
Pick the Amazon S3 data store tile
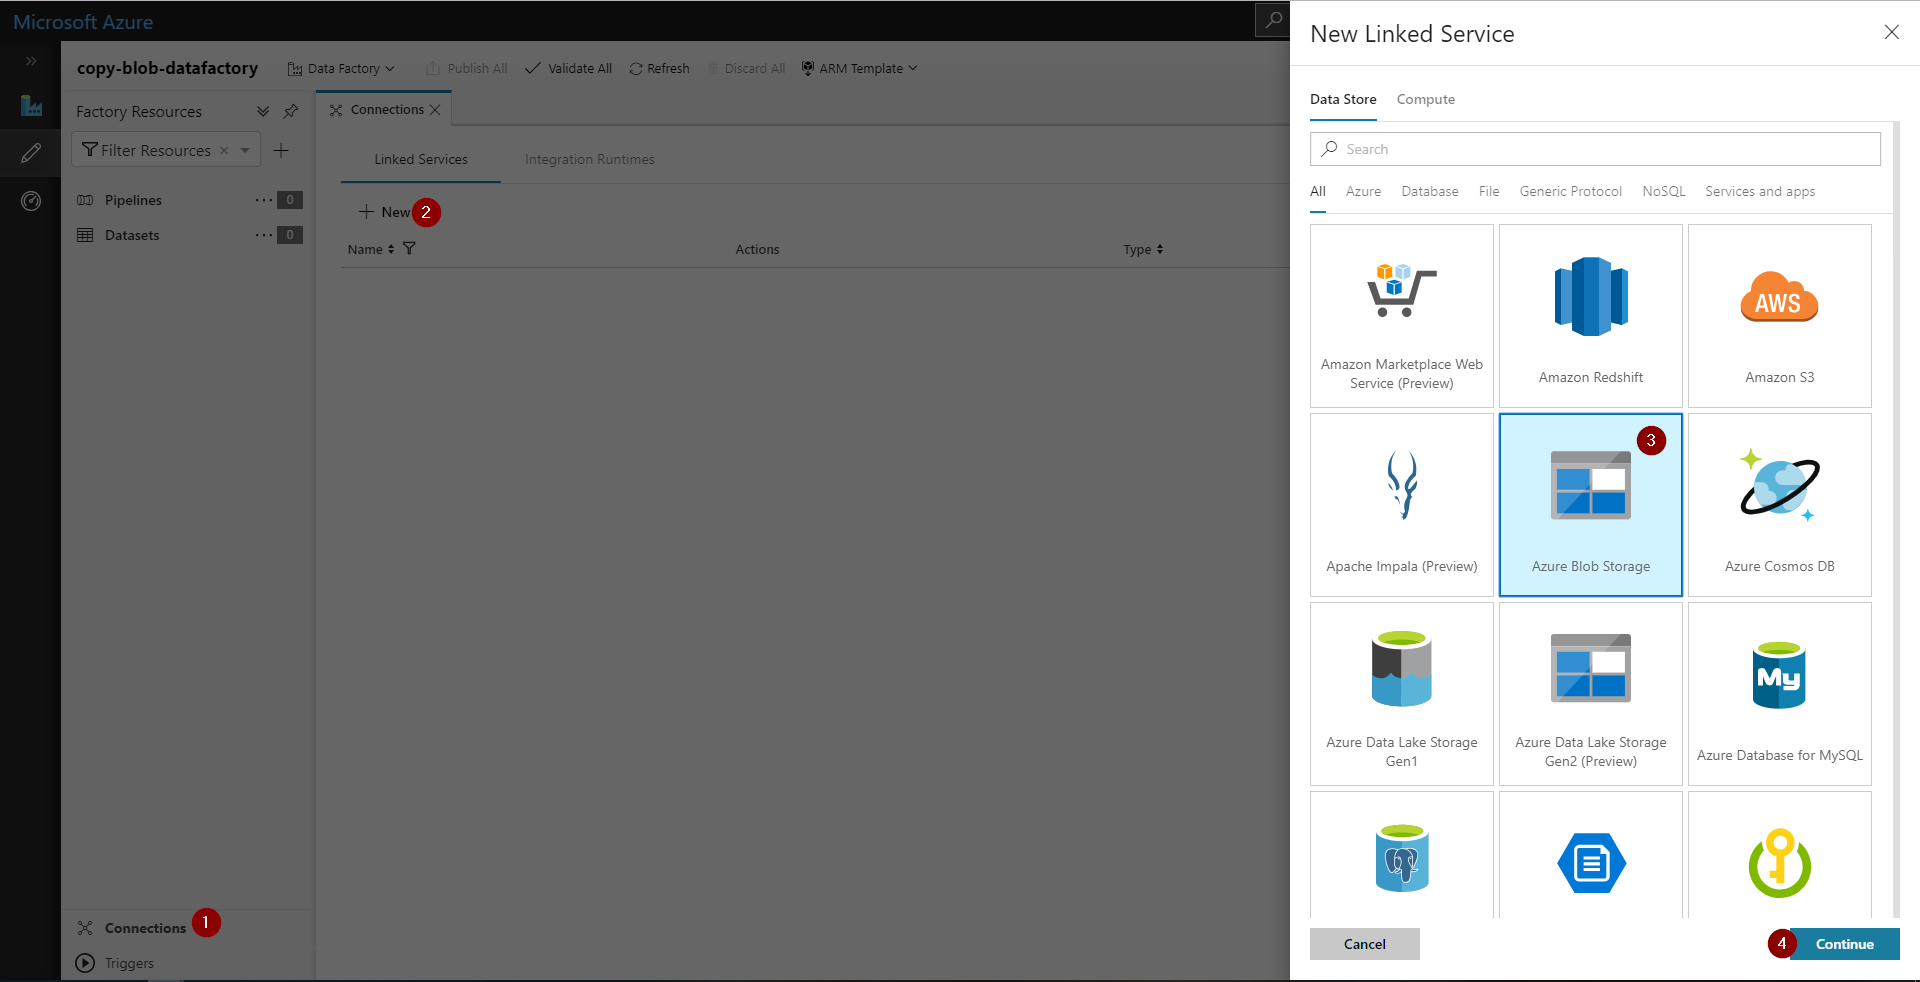click(1779, 316)
